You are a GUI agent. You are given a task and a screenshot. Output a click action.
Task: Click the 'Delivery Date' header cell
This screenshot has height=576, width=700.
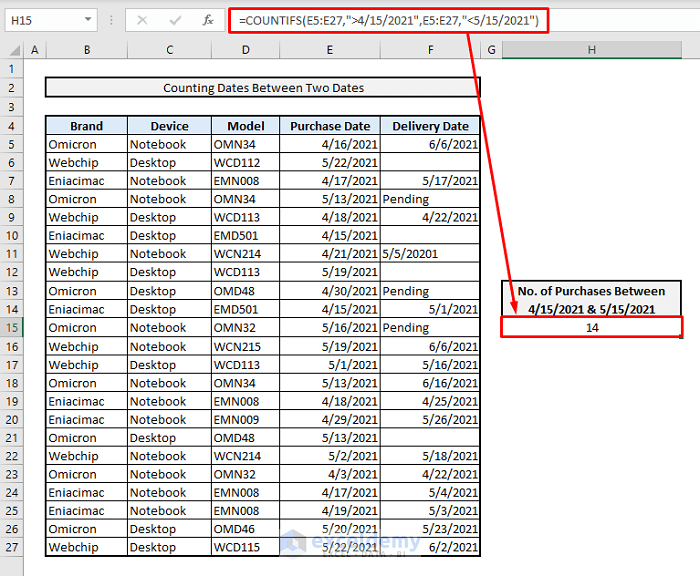point(430,126)
